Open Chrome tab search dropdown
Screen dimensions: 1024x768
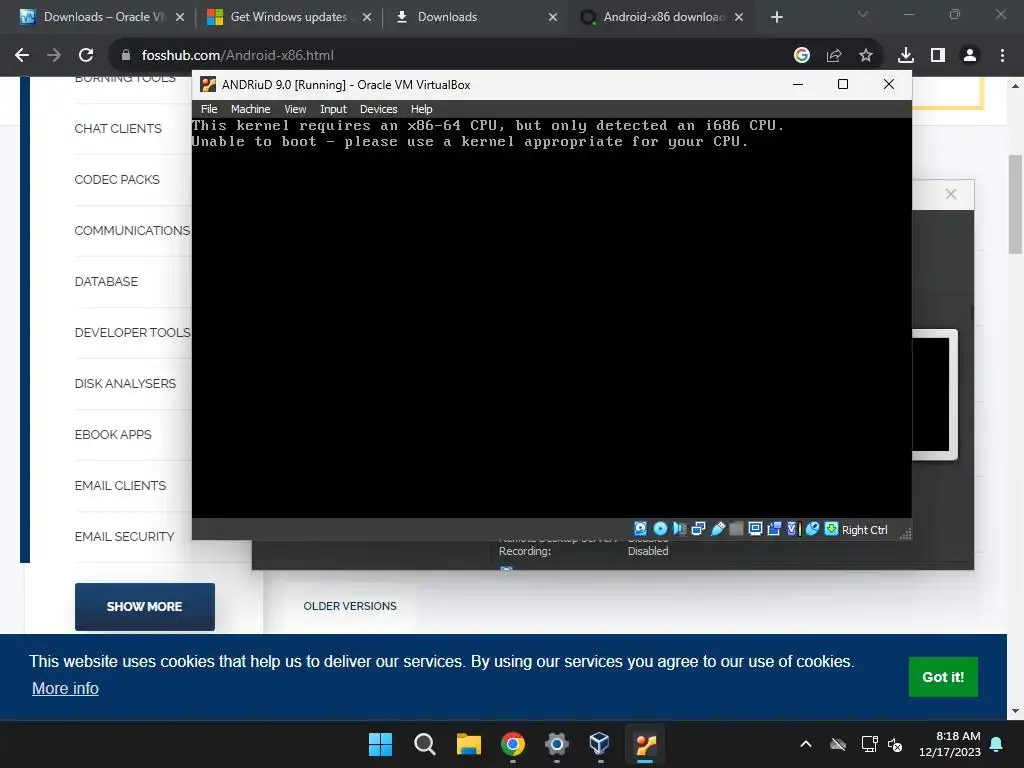863,14
